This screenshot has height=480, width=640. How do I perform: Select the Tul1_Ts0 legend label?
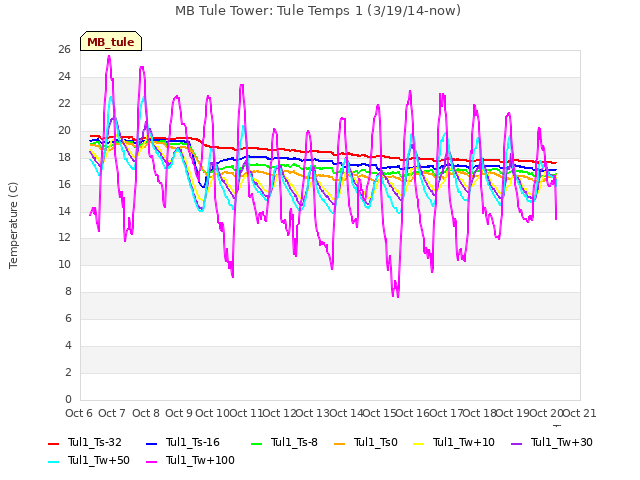click(x=376, y=442)
